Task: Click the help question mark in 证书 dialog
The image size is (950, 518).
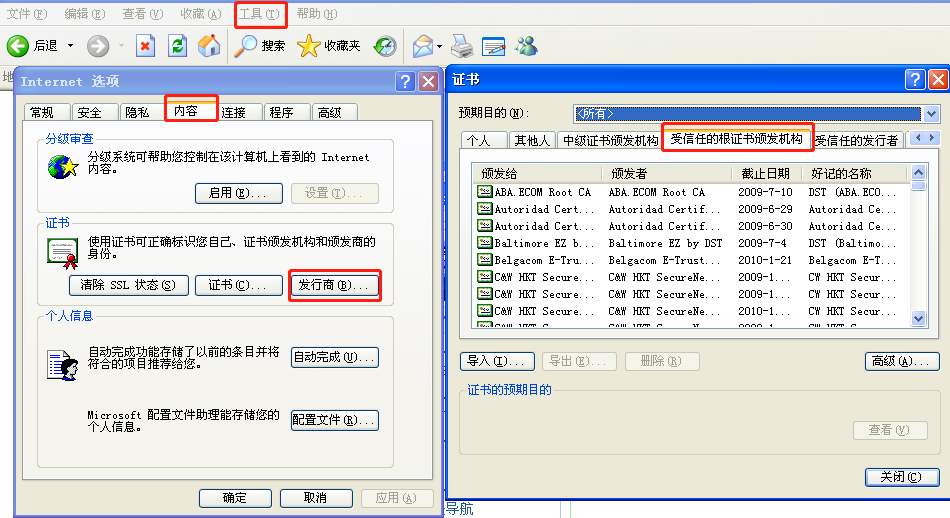Action: point(915,79)
